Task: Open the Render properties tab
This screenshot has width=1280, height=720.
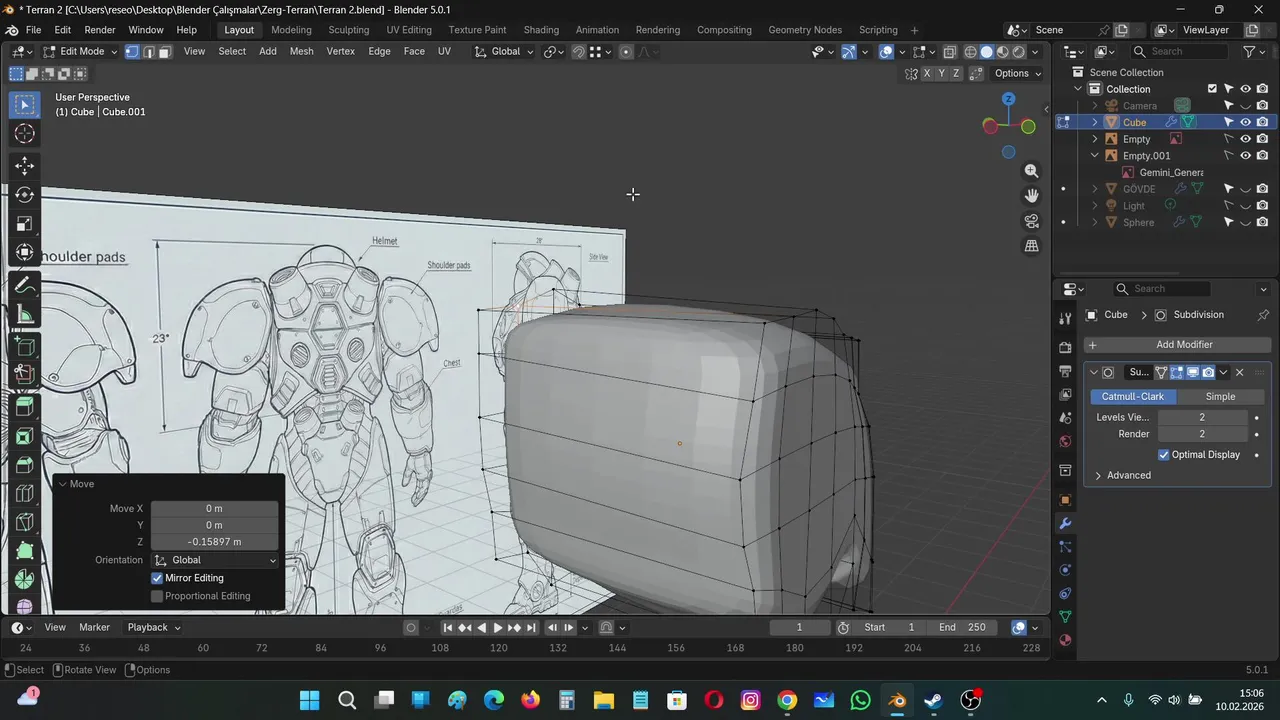Action: pyautogui.click(x=1065, y=347)
